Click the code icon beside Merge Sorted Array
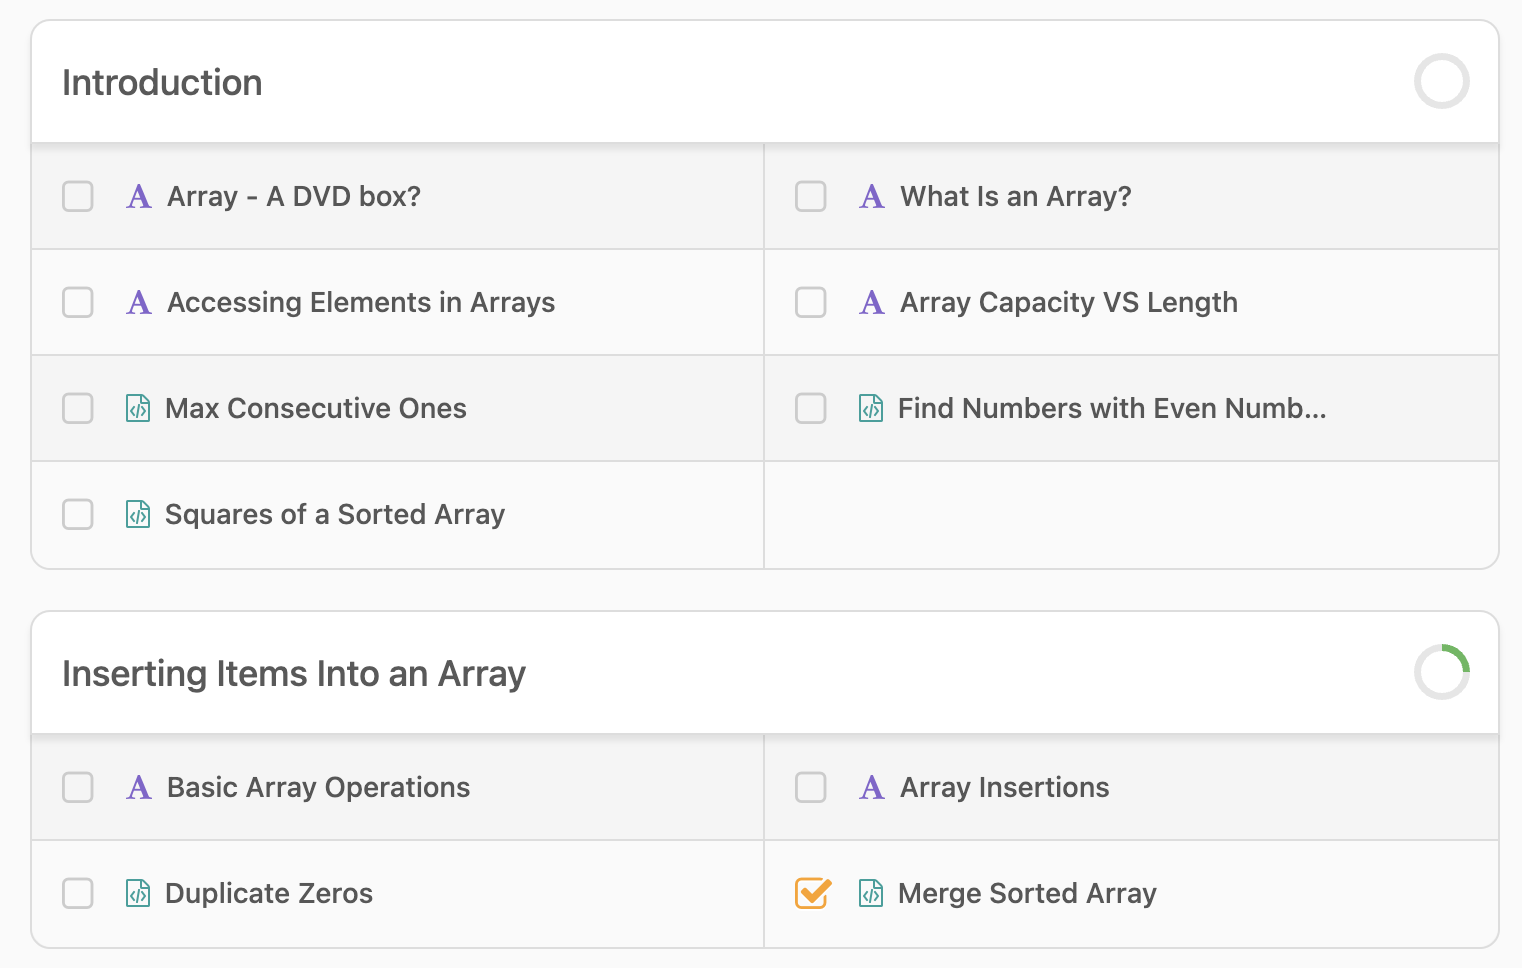The width and height of the screenshot is (1522, 968). pyautogui.click(x=871, y=893)
